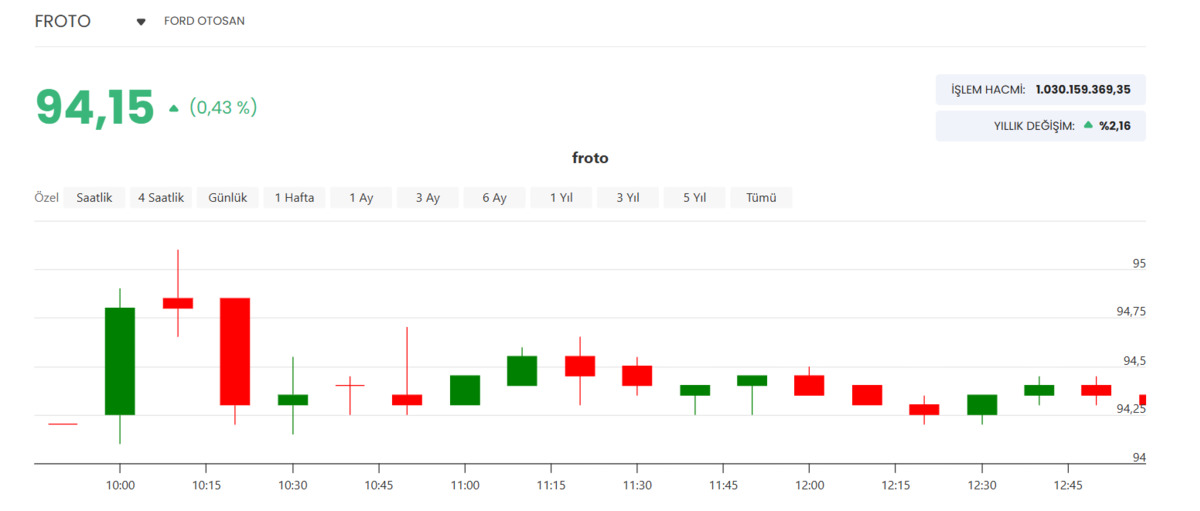
Task: Choose the 5 Yıl period
Action: (x=695, y=198)
